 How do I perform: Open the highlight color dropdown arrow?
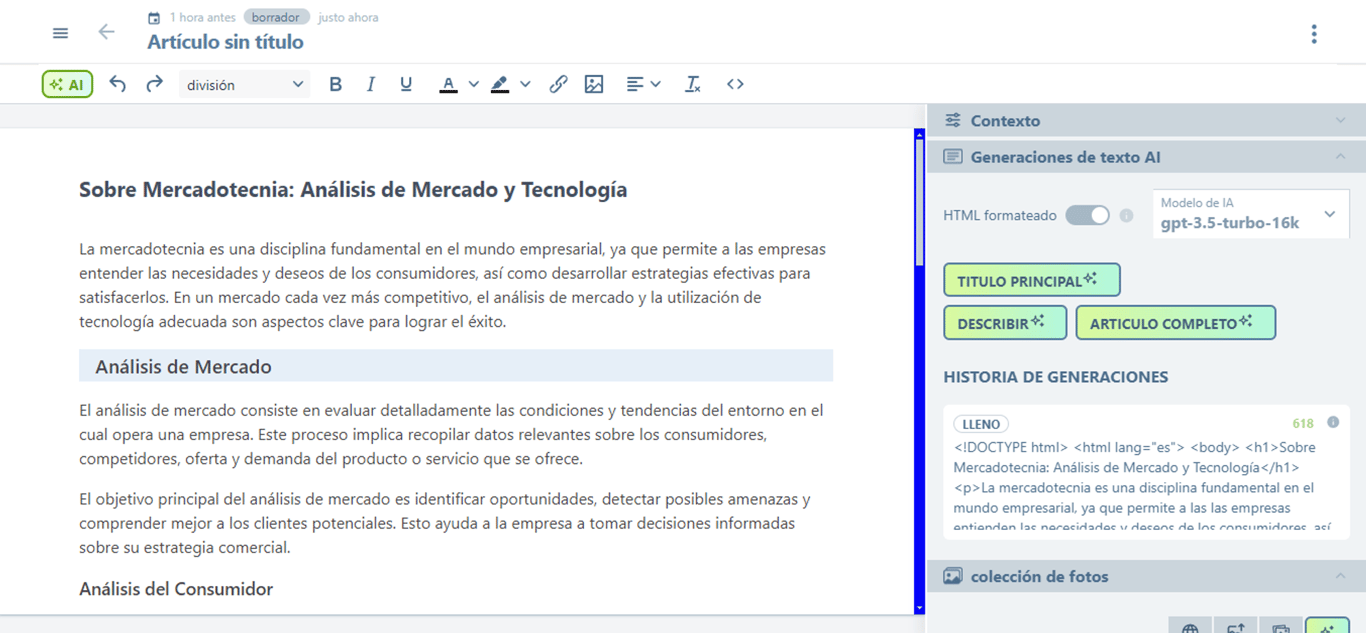point(525,85)
